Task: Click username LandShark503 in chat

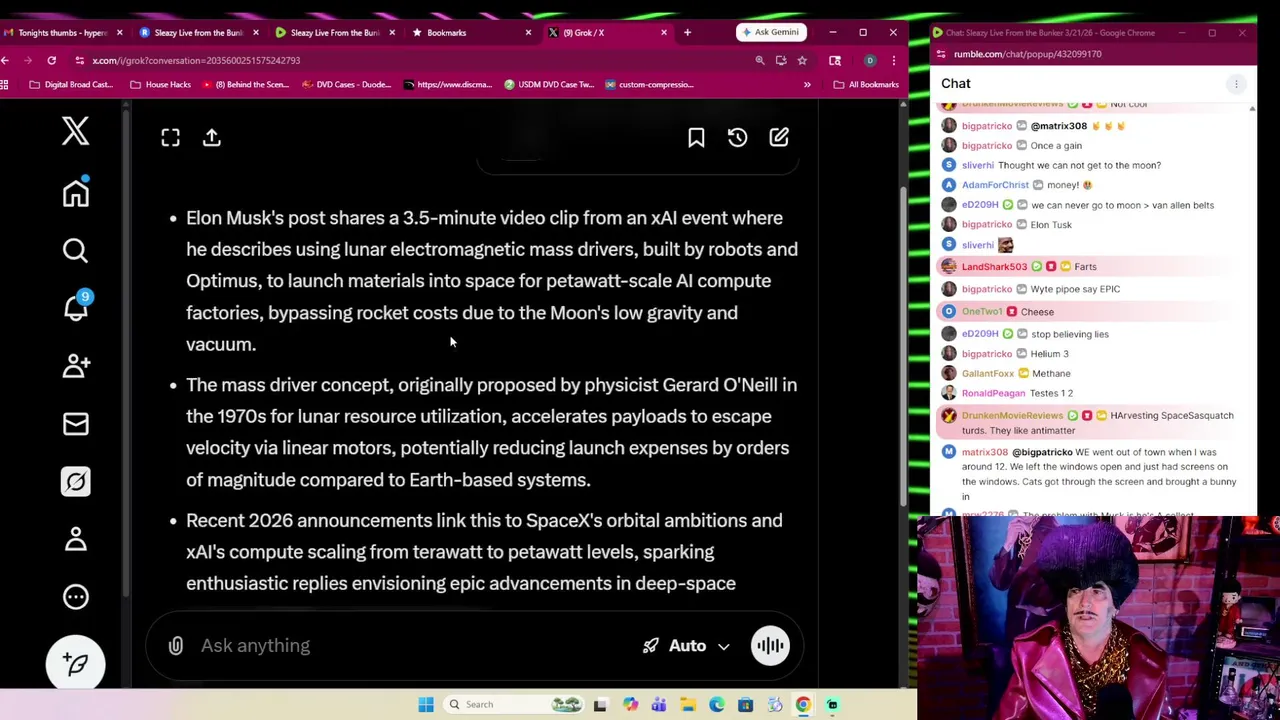Action: tap(994, 267)
